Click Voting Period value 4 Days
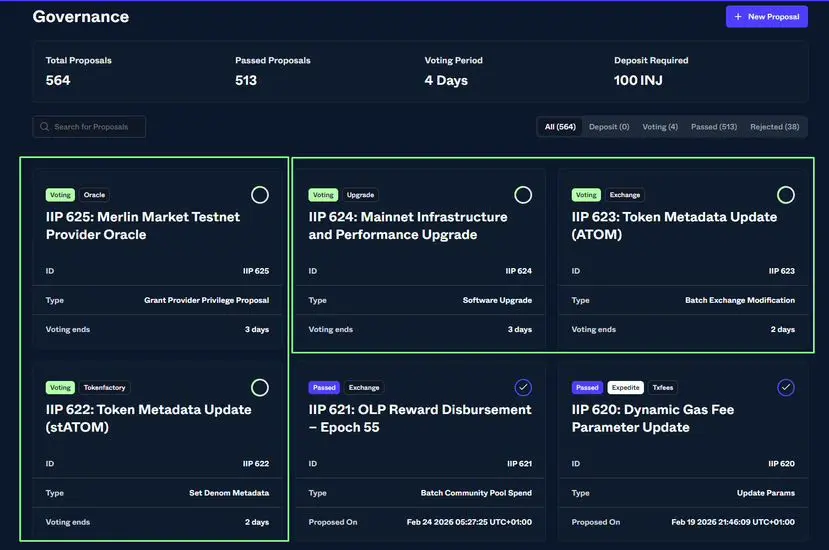Screen dimensions: 829x550 [x=446, y=80]
